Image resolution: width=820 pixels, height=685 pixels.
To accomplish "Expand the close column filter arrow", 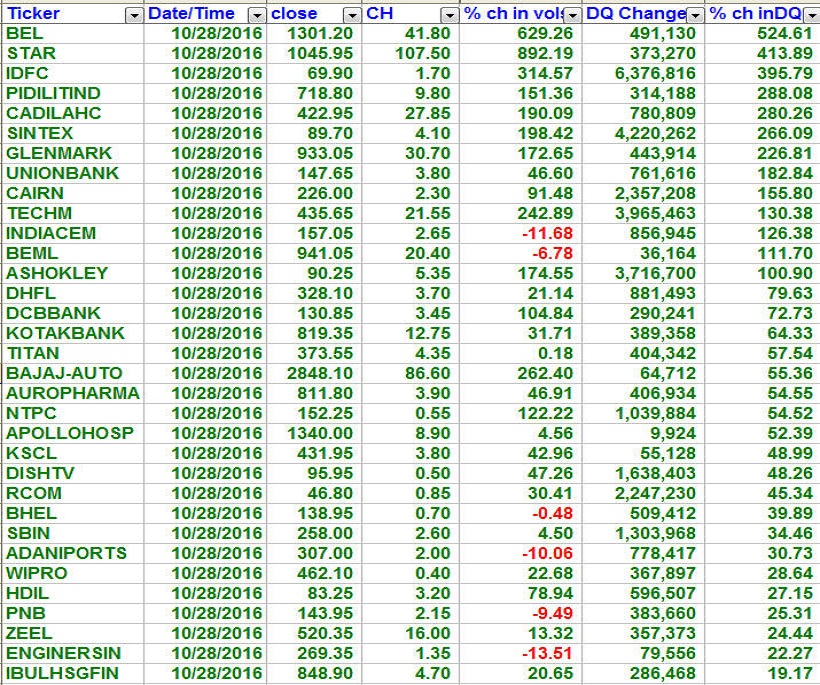I will click(351, 15).
